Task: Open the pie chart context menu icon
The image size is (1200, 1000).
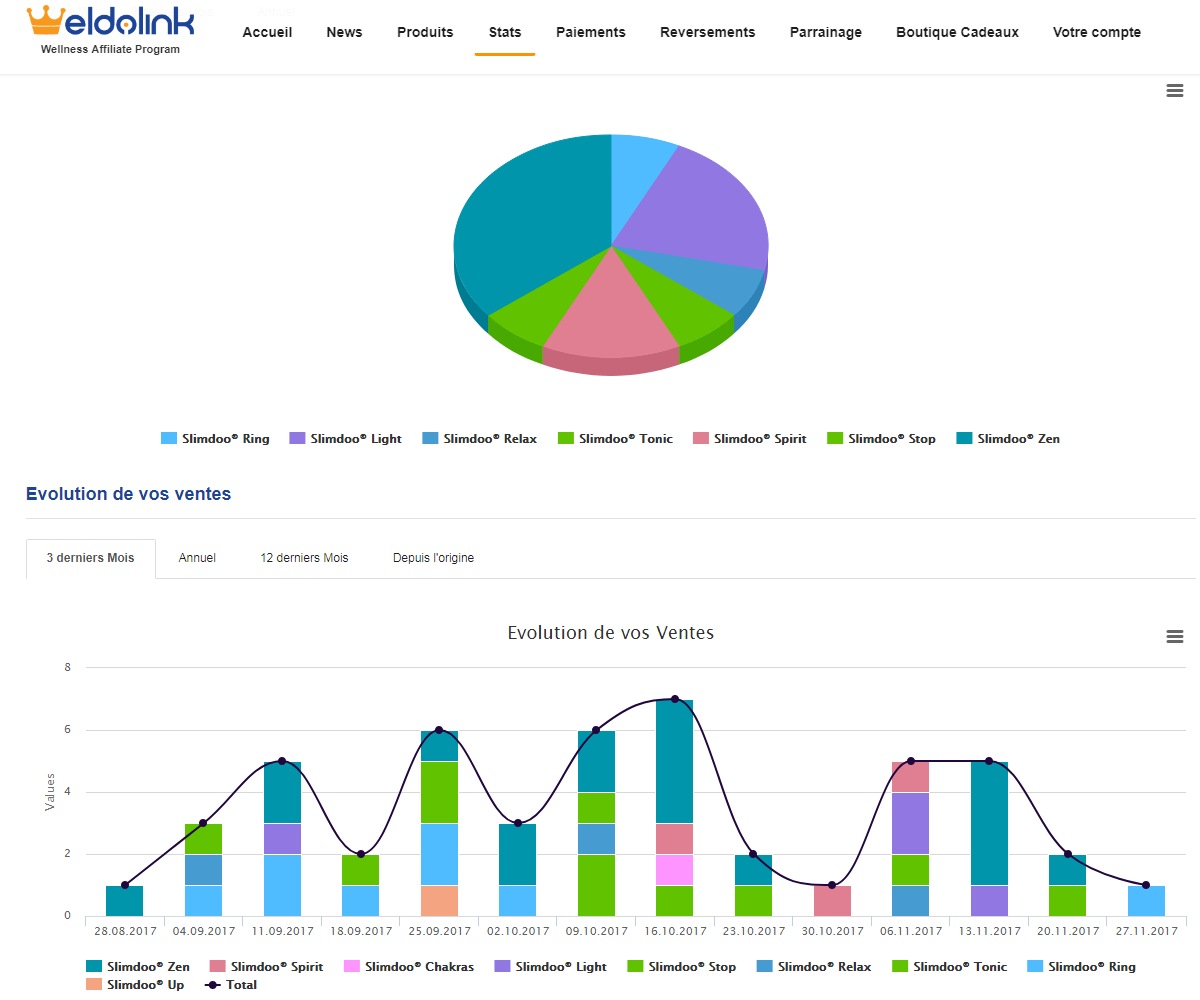Action: 1175,91
